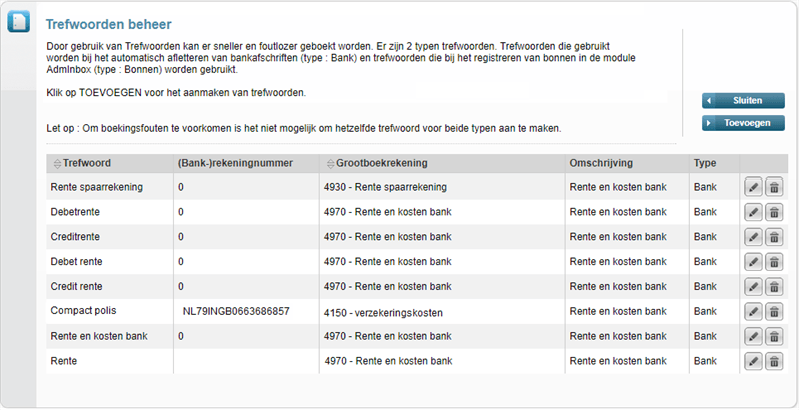This screenshot has height=410, width=799.
Task: Sort by Grootboekrekening column arrows
Action: [330, 163]
